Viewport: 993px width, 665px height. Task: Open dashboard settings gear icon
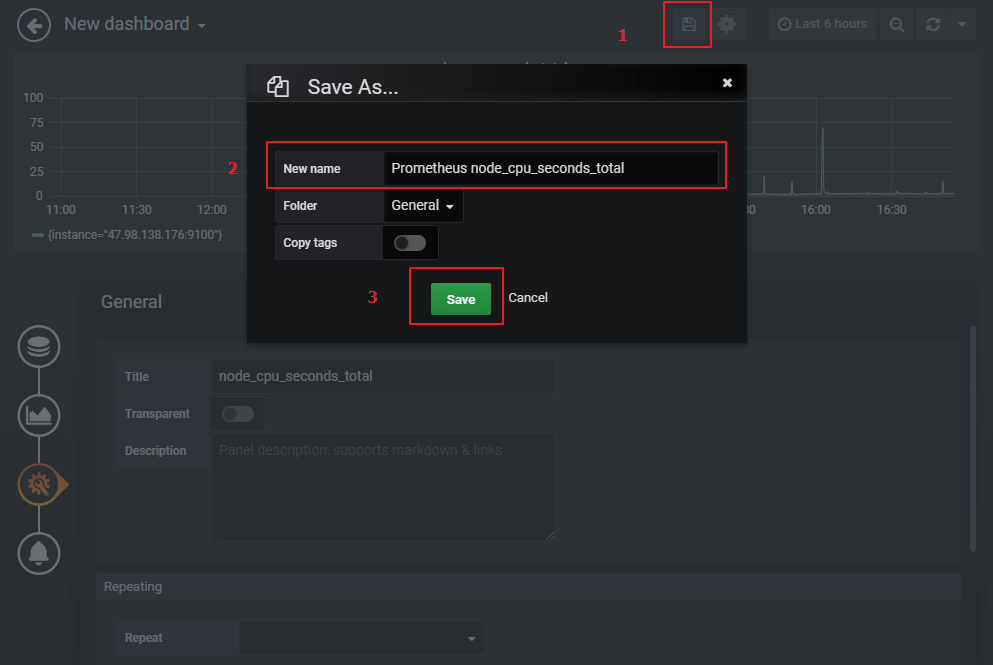point(727,25)
